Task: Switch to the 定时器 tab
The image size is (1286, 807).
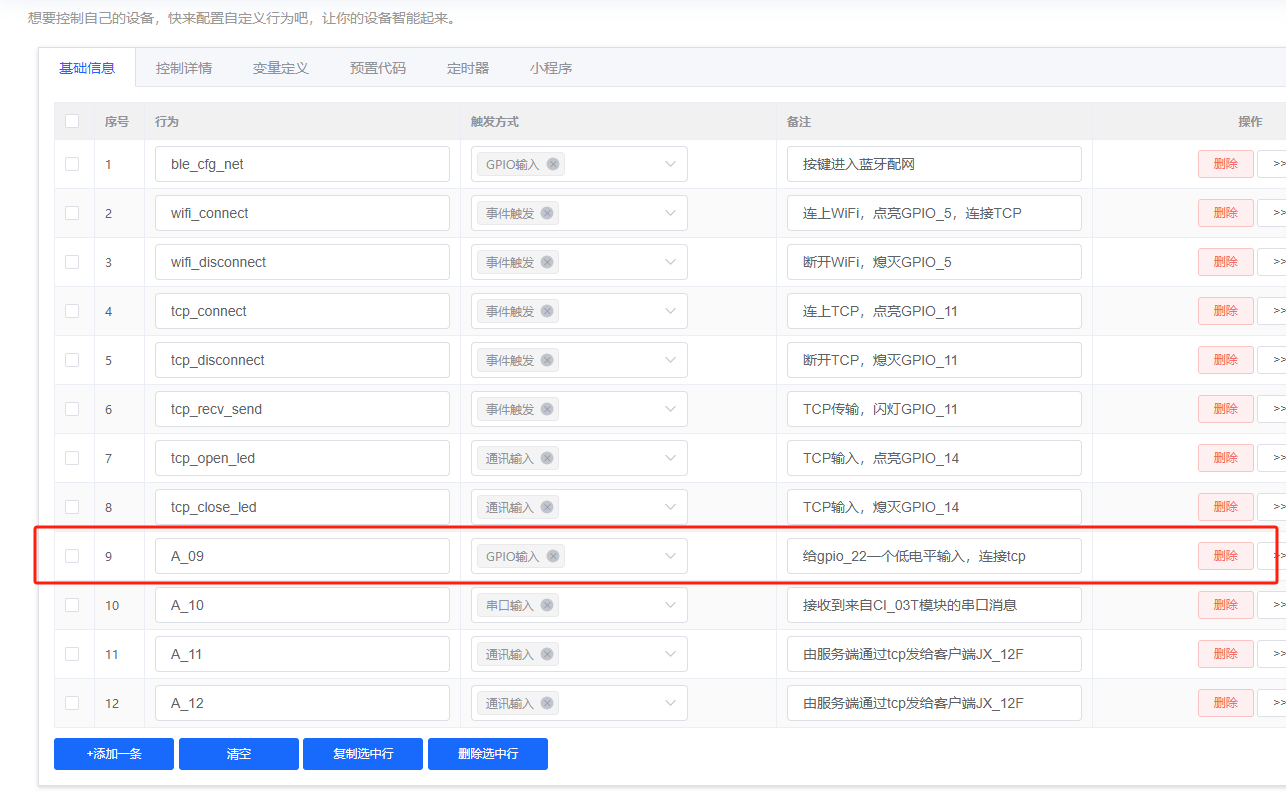Action: point(466,68)
